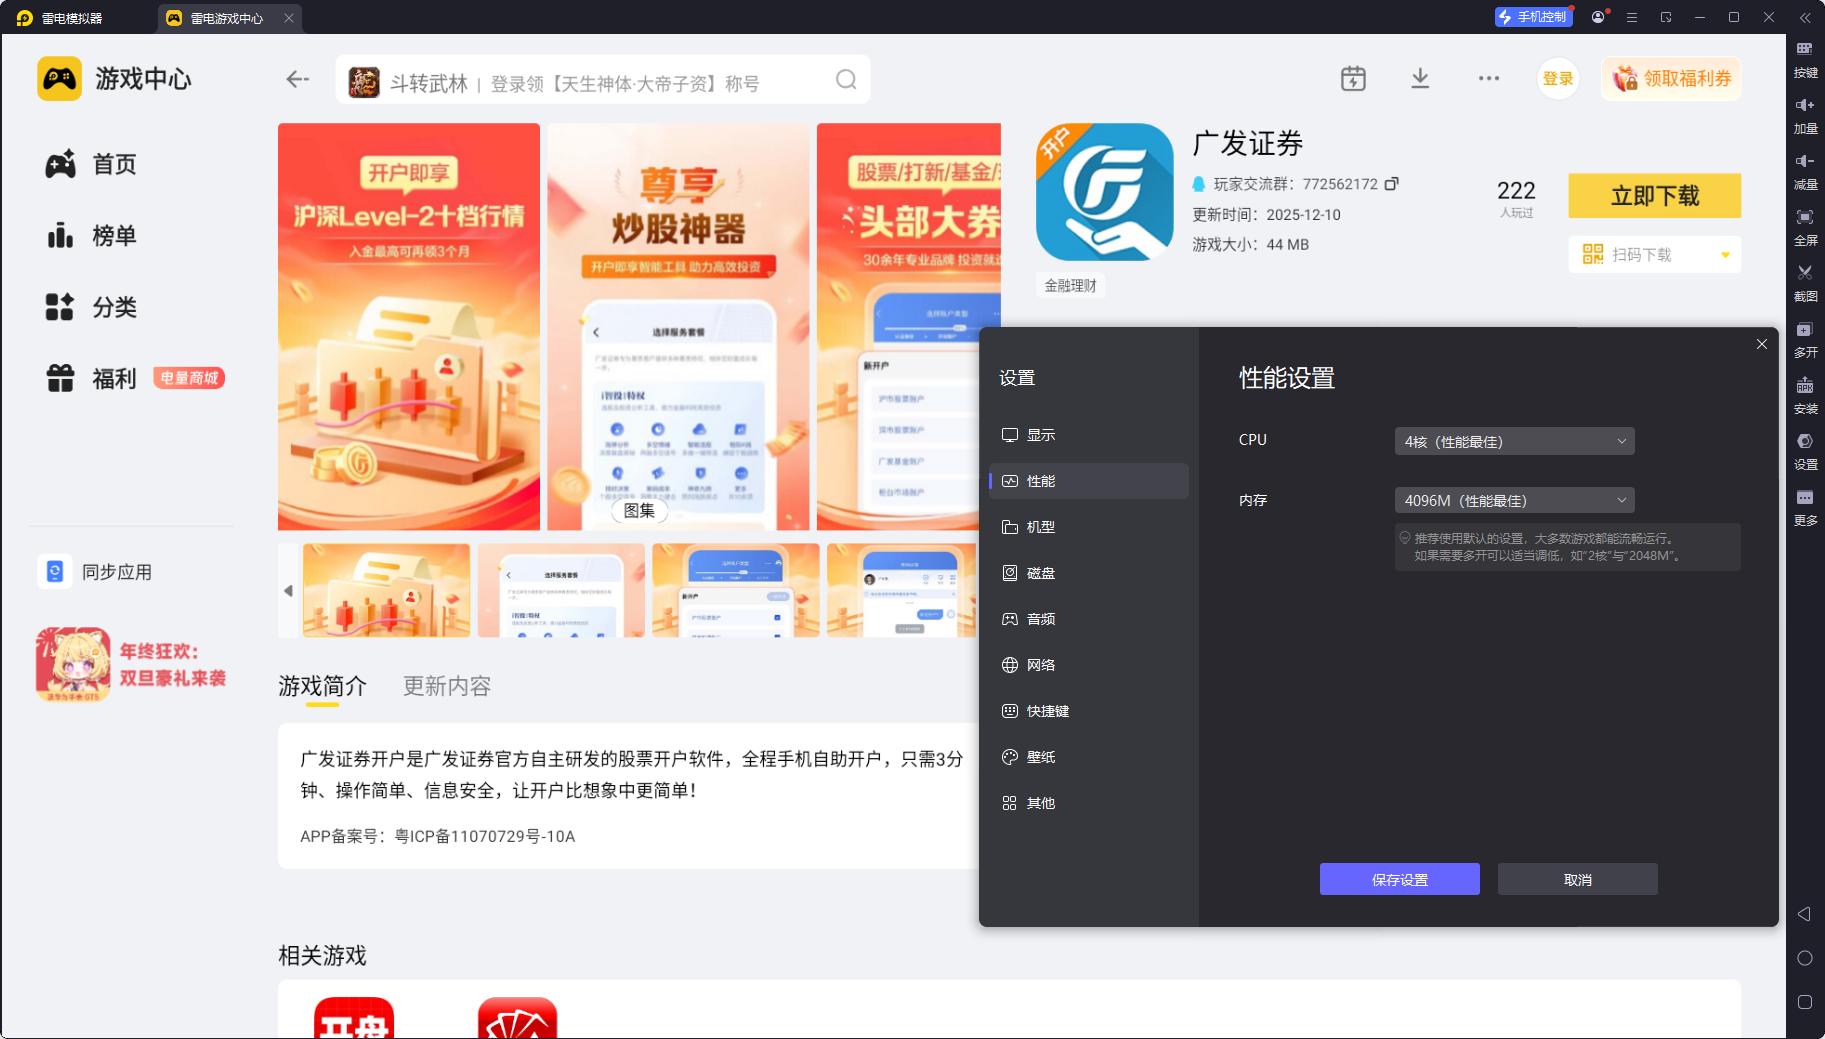The height and width of the screenshot is (1039, 1825).
Task: Open the download manager arrow icon
Action: 1419,79
